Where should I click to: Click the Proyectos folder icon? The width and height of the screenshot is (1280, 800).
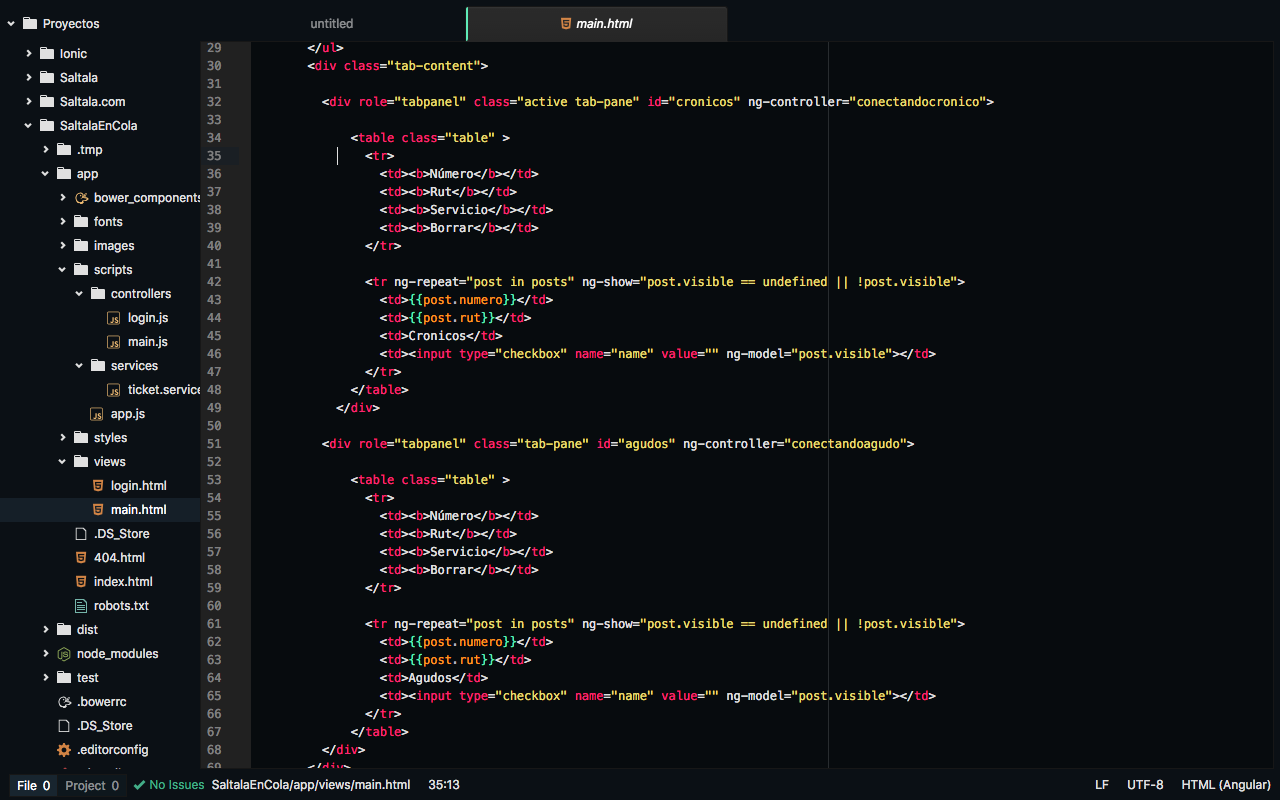[29, 23]
